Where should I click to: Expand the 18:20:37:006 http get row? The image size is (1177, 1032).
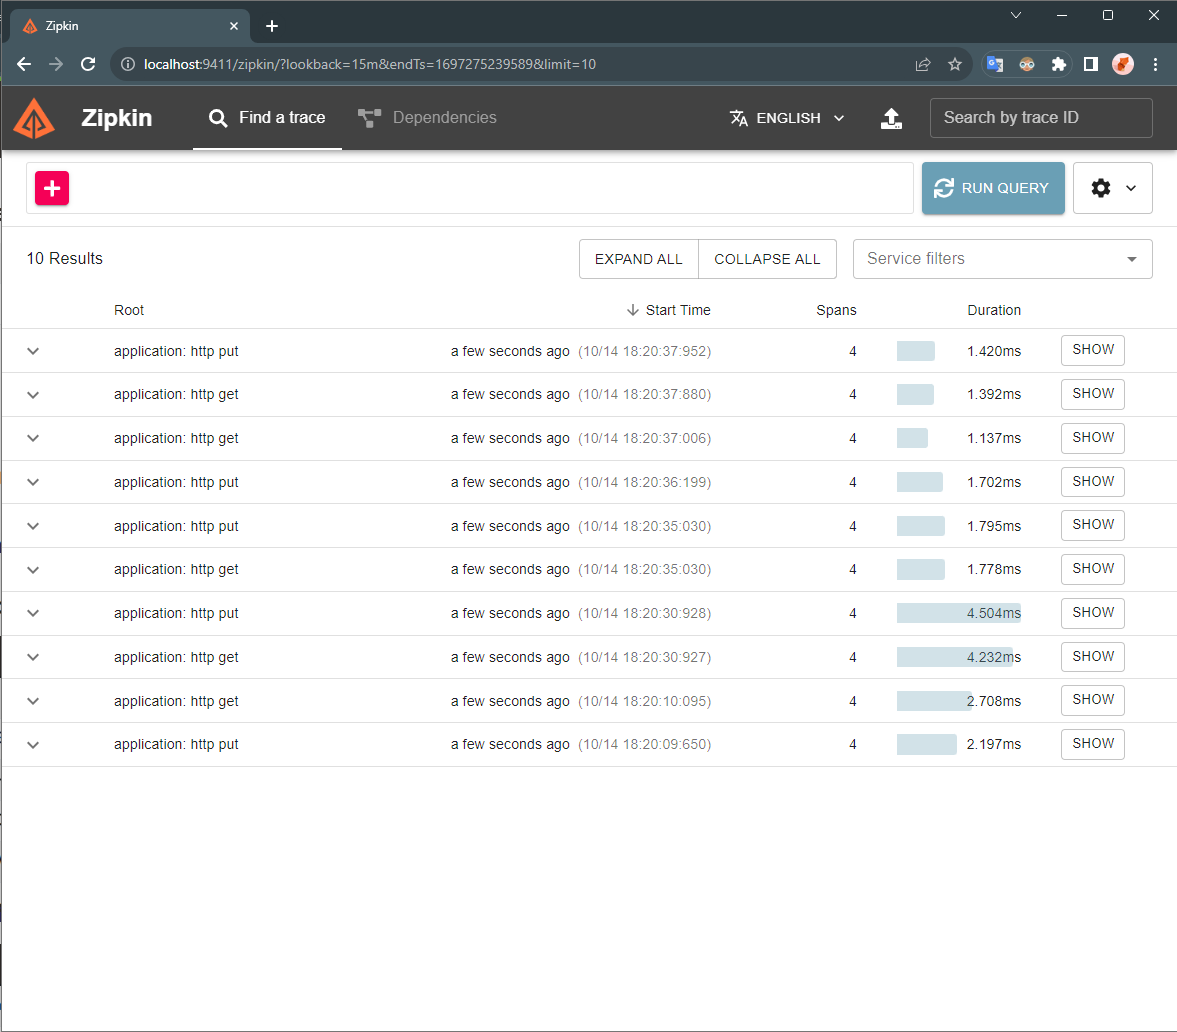tap(33, 438)
